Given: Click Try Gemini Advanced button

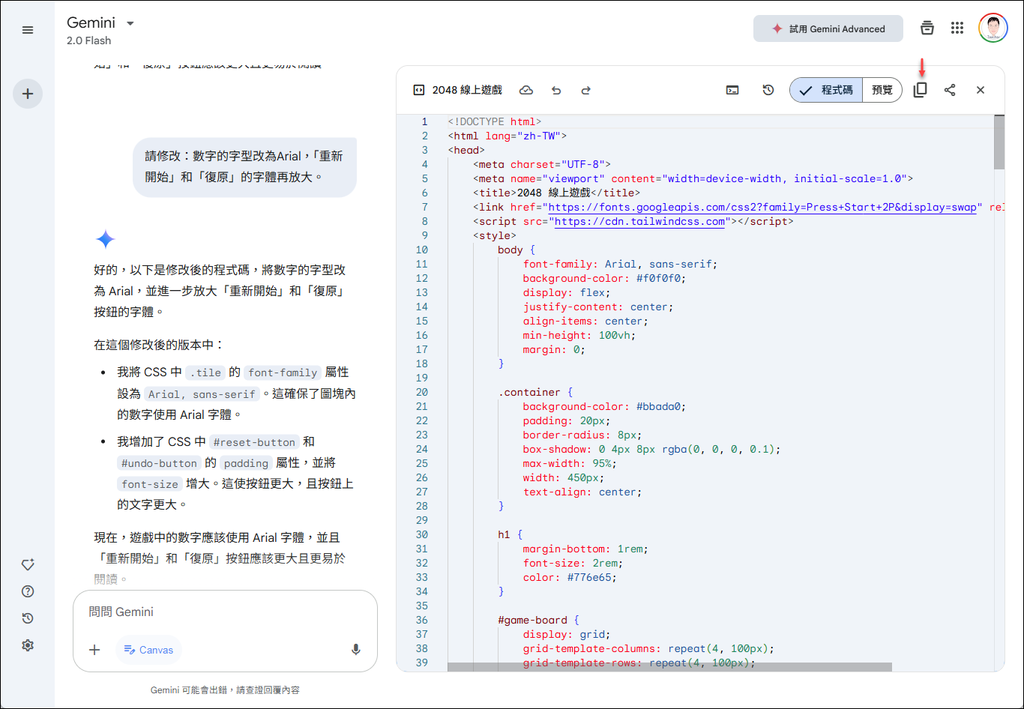Looking at the screenshot, I should click(827, 29).
